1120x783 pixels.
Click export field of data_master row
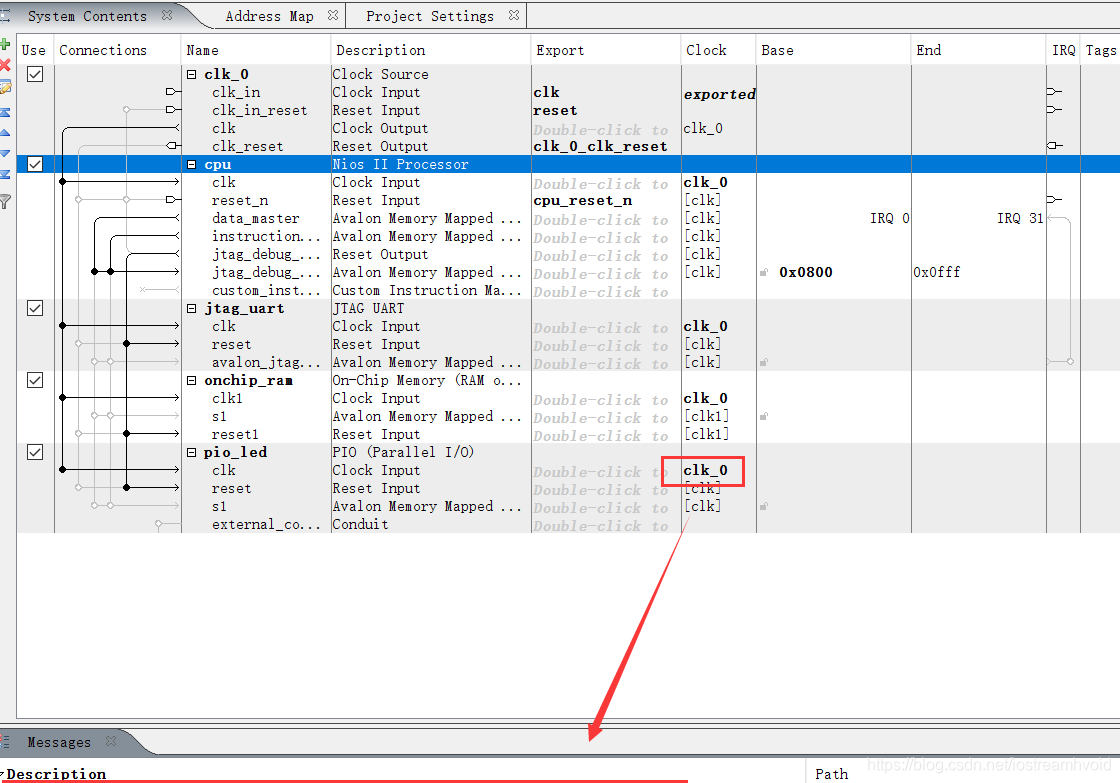(x=606, y=219)
